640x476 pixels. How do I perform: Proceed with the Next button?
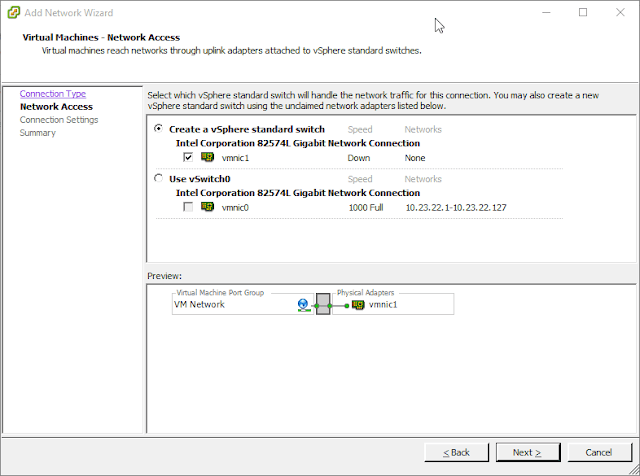(528, 452)
